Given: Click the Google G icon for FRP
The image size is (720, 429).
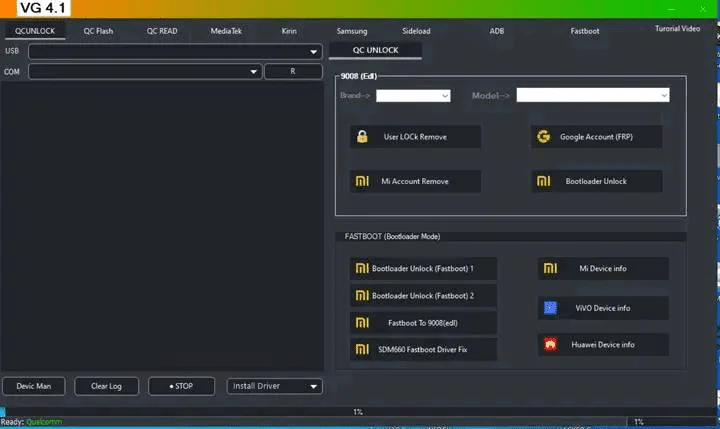Looking at the screenshot, I should coord(544,136).
